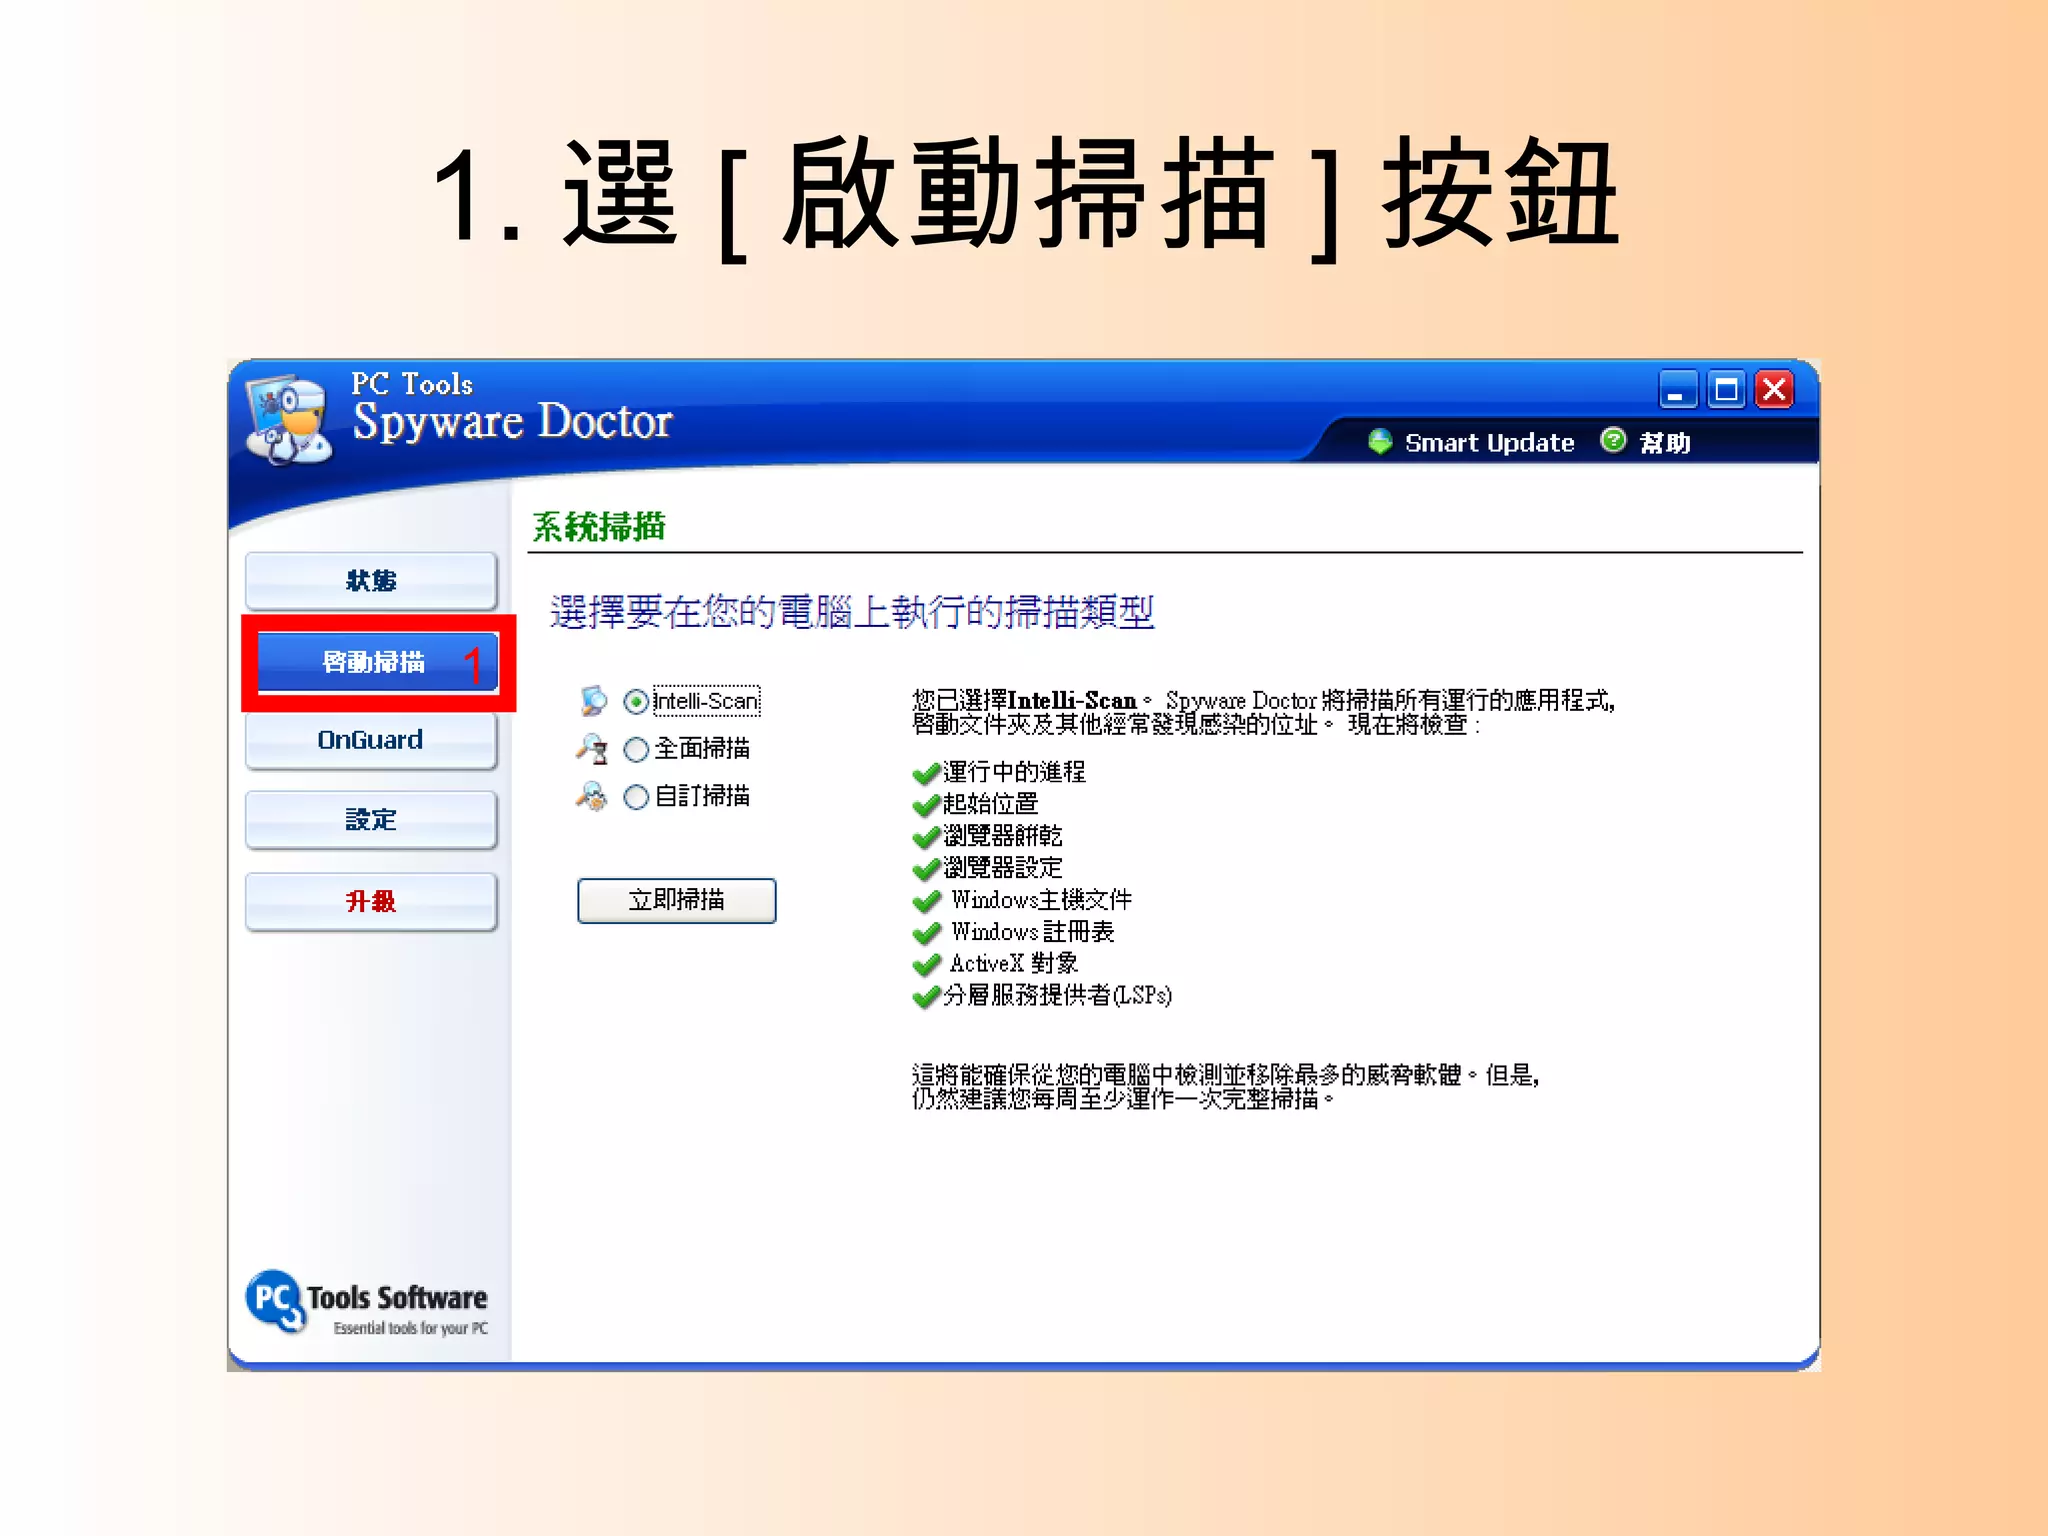
Task: Click the text Windows 註冊表
Action: (1032, 932)
